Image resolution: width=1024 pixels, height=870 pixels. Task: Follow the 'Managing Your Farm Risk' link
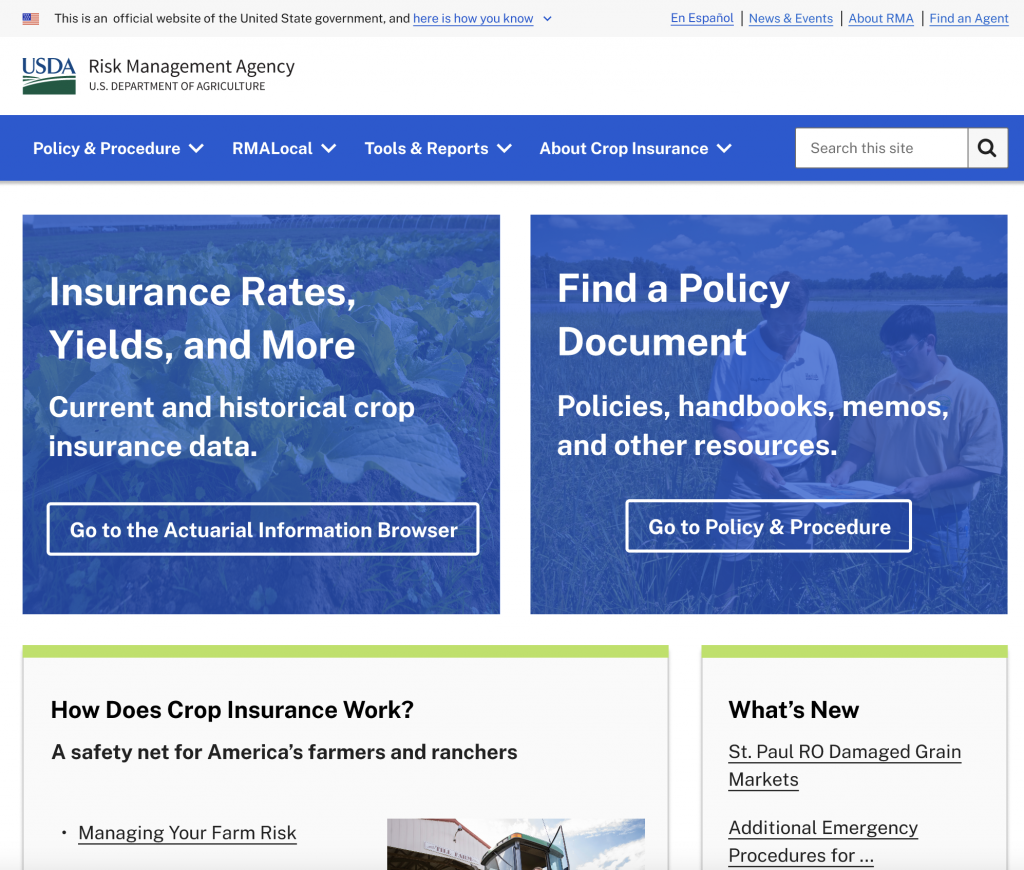point(187,833)
